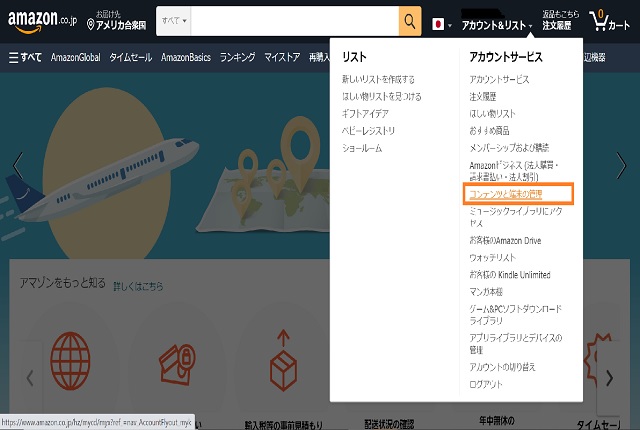Screen dimensions: 640x430
Task: Go to previous hero banner slide
Action: click(x=17, y=165)
